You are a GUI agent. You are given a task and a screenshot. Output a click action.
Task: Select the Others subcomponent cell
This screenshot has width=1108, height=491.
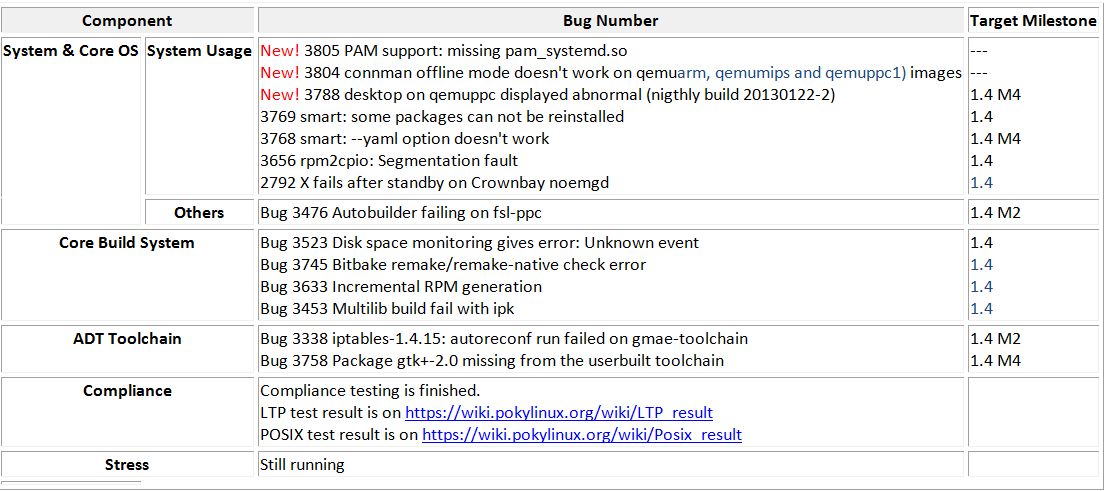[199, 213]
